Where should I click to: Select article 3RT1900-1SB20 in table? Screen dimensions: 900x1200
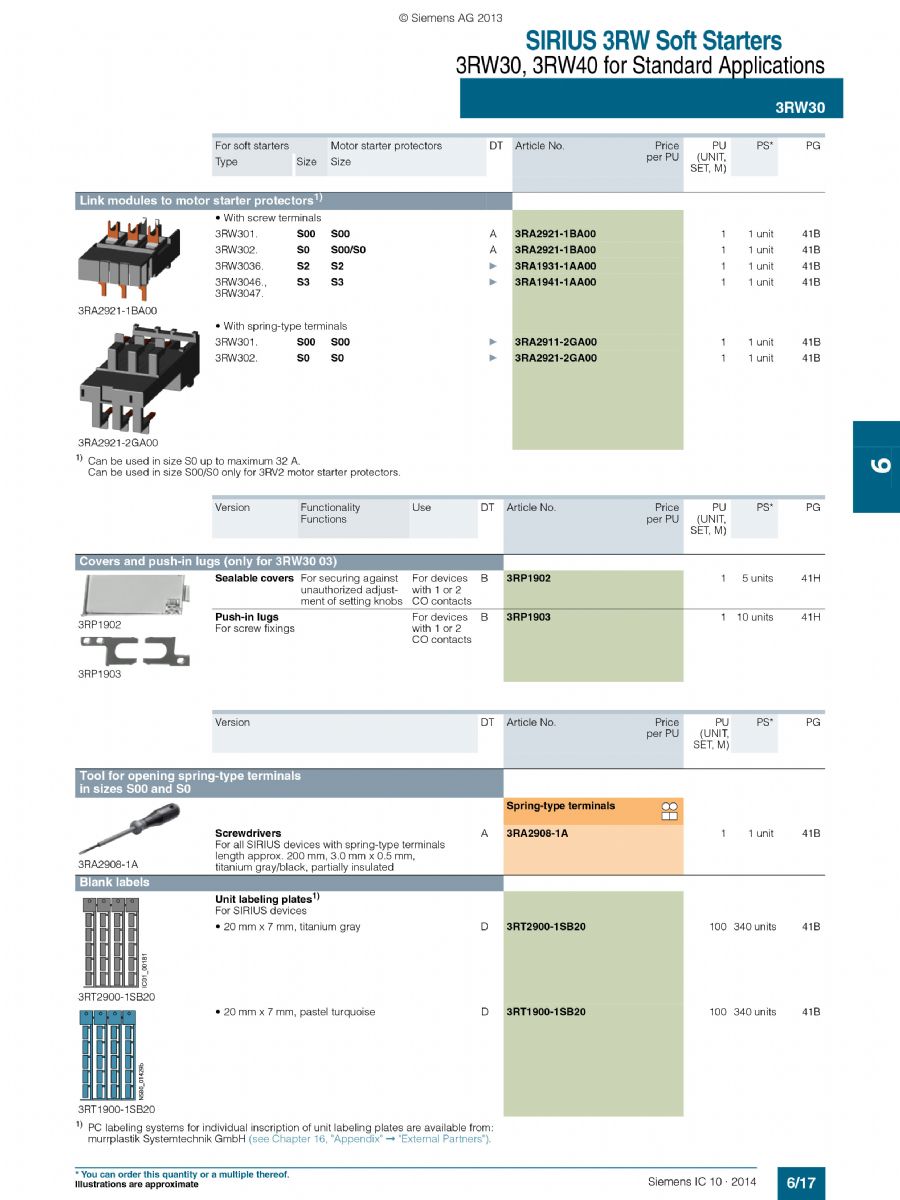(x=546, y=1012)
